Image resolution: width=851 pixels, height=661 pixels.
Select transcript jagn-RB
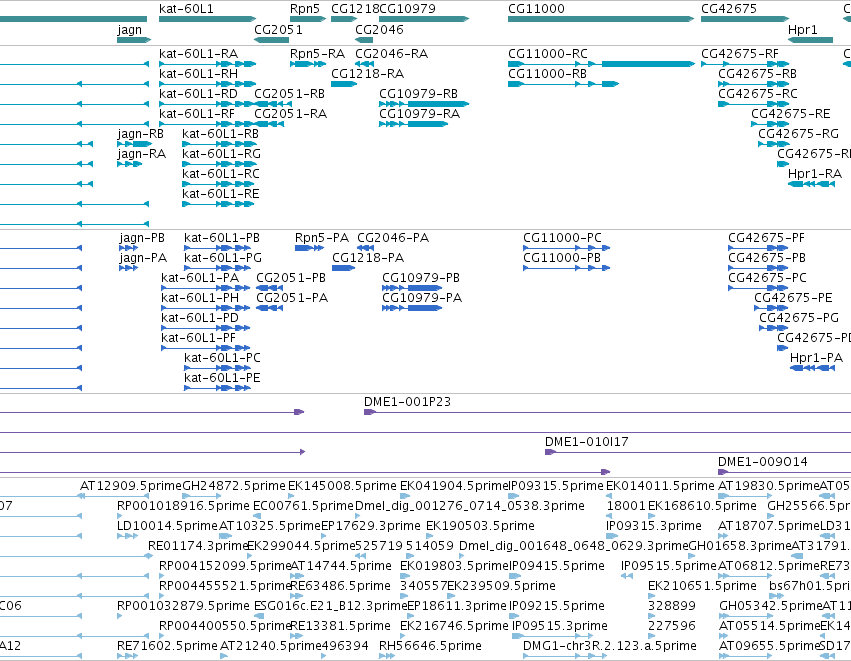click(141, 134)
